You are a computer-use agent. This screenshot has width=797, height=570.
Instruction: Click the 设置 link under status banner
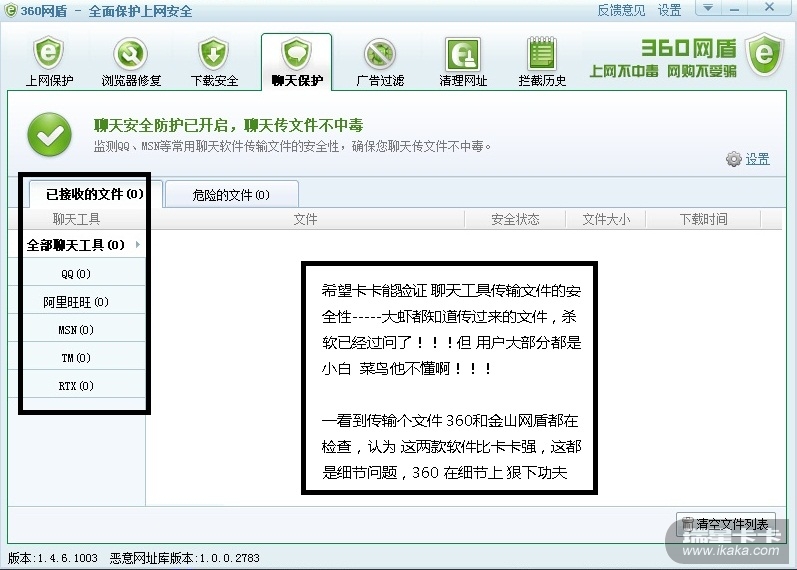tap(757, 159)
